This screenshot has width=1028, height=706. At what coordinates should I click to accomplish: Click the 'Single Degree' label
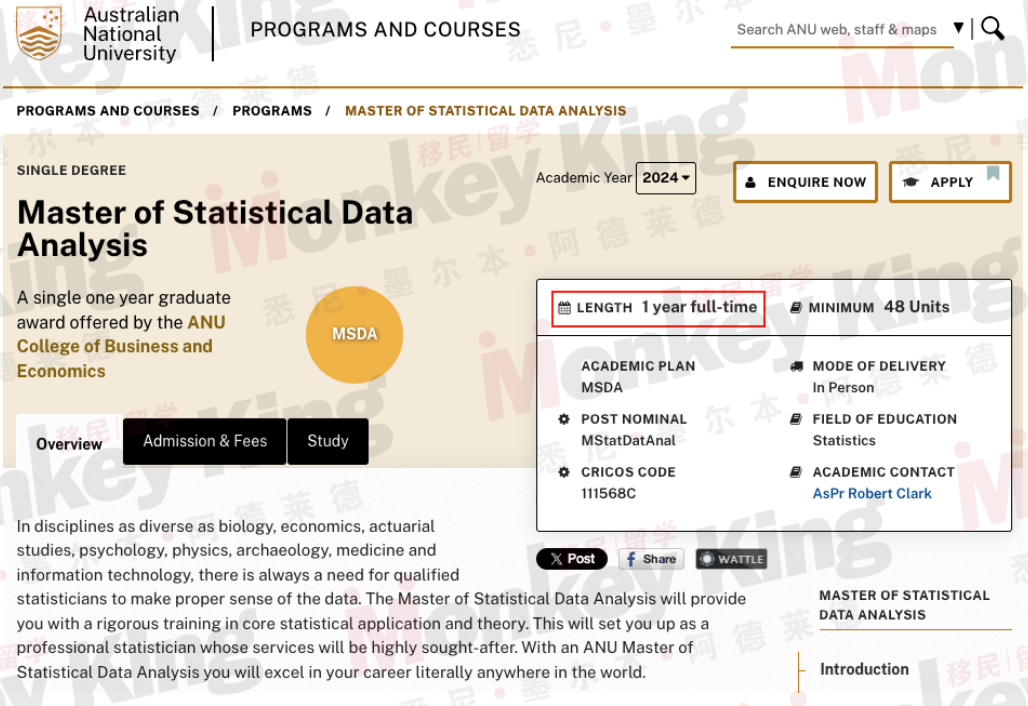[x=71, y=170]
